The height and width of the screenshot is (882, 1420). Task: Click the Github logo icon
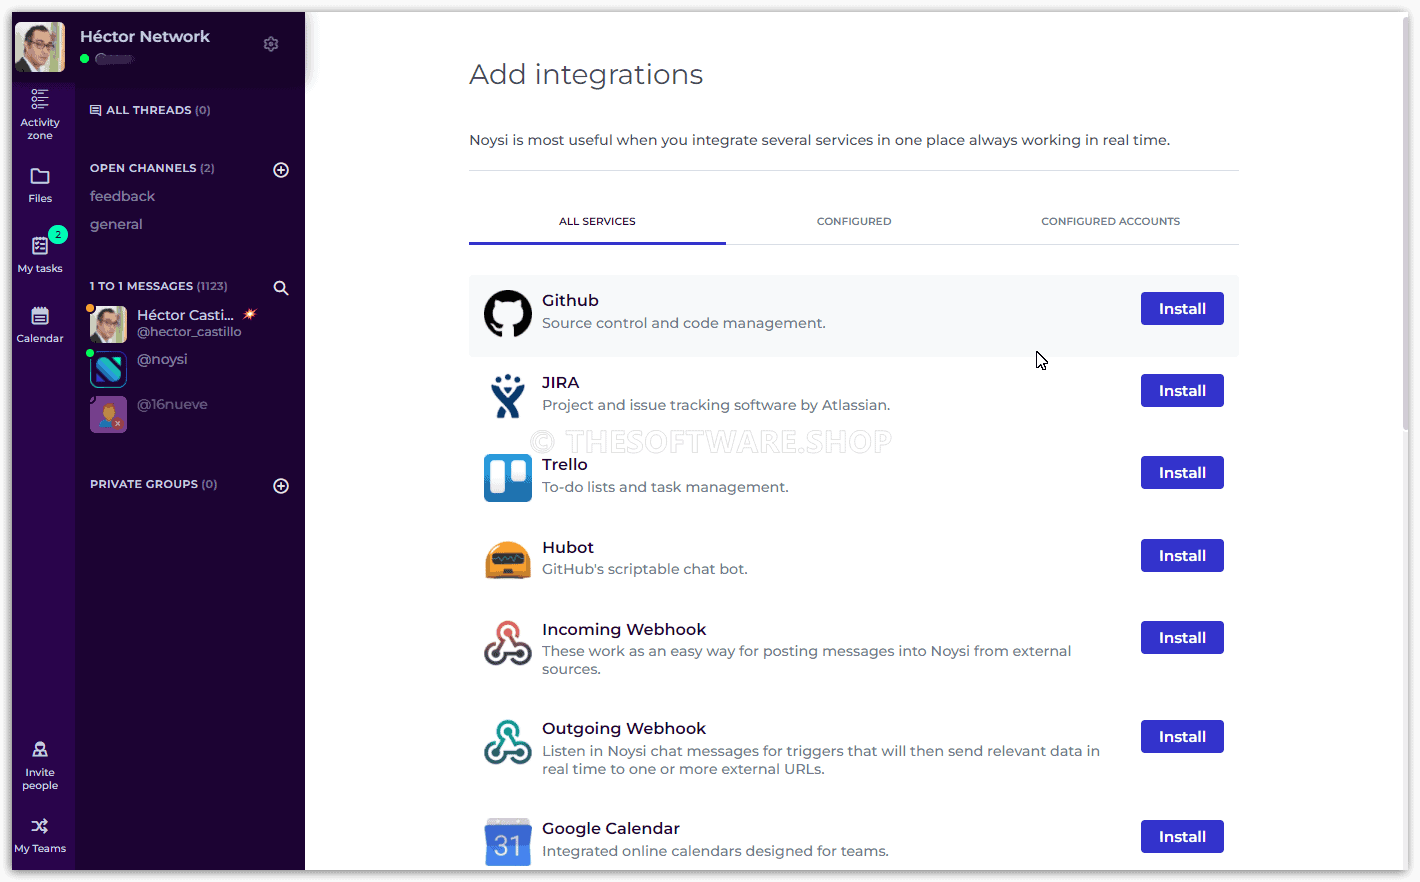click(x=508, y=314)
